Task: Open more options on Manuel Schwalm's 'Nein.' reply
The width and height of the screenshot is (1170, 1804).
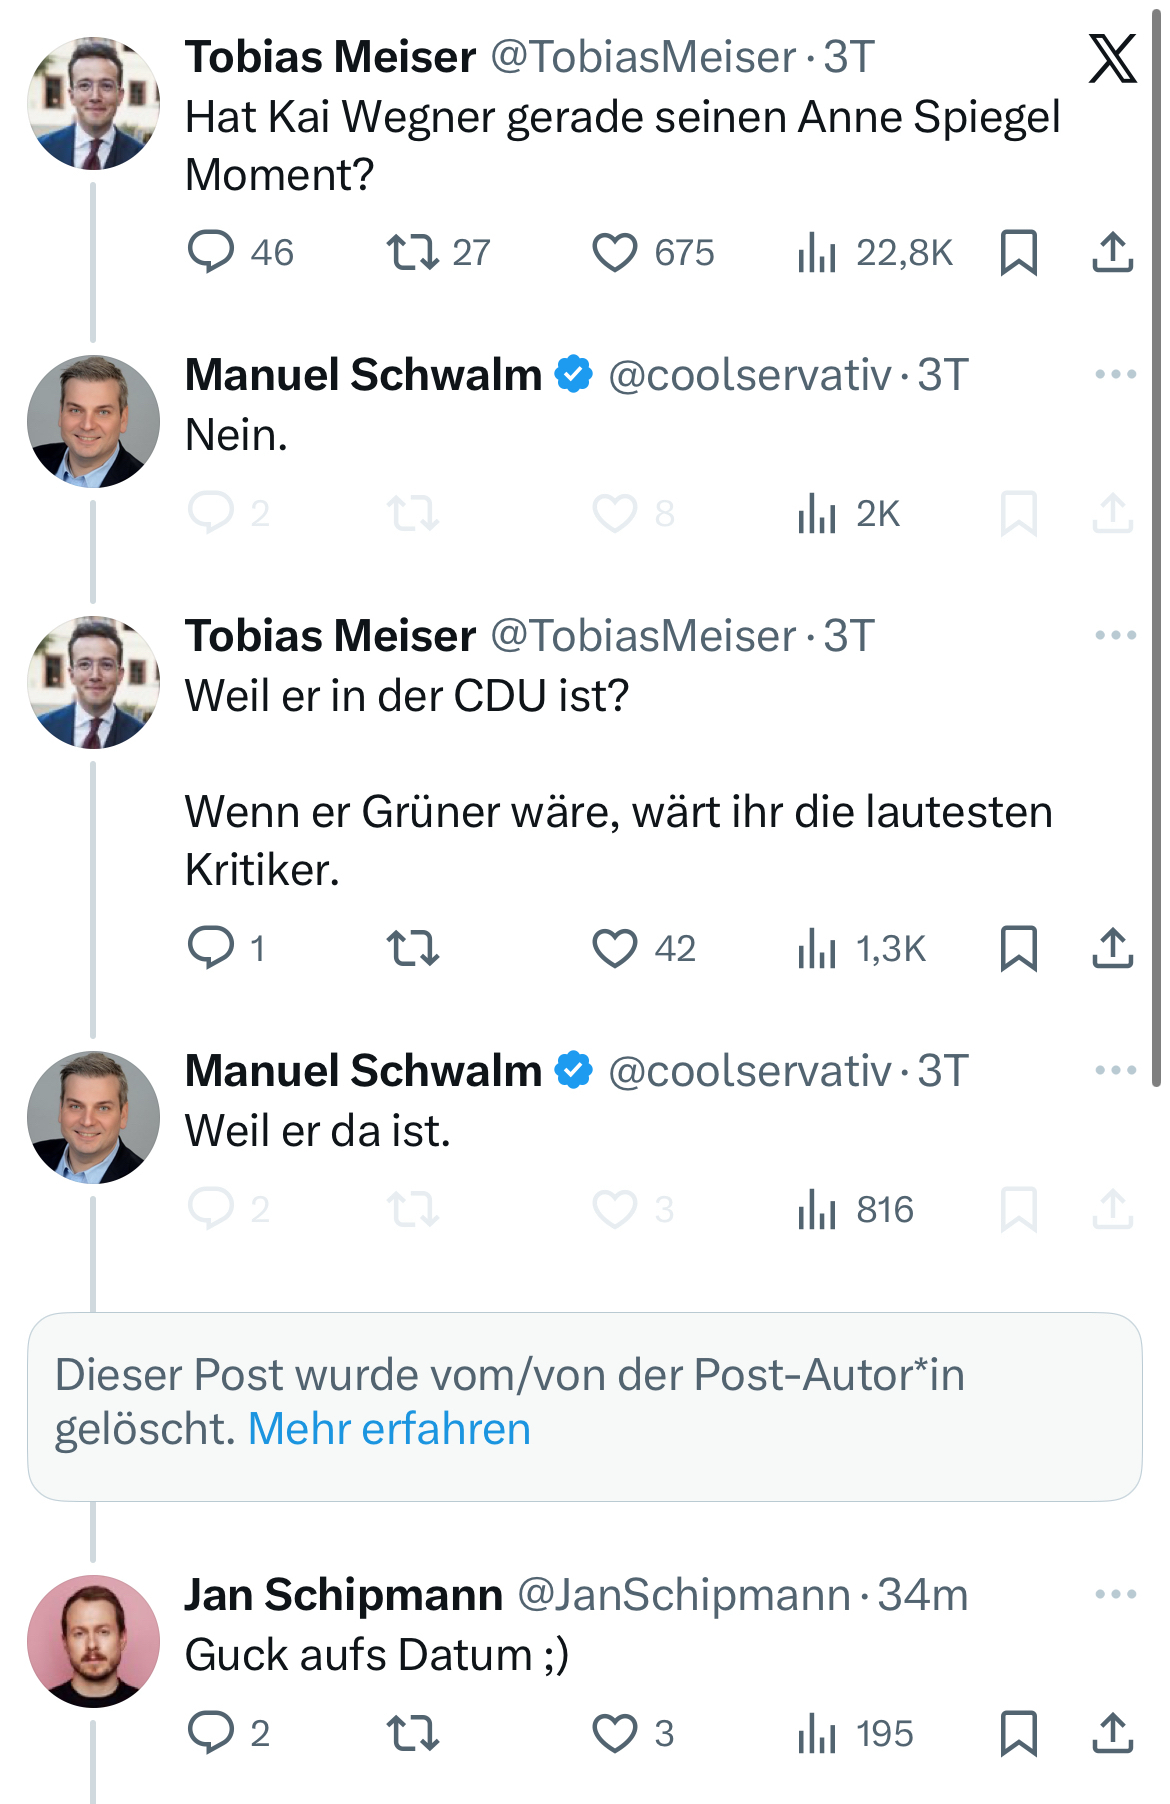Action: [1115, 375]
